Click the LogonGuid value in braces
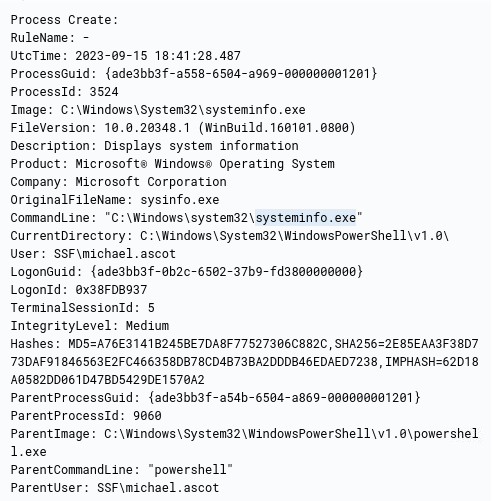Viewport: 497px width, 501px height. [227, 272]
